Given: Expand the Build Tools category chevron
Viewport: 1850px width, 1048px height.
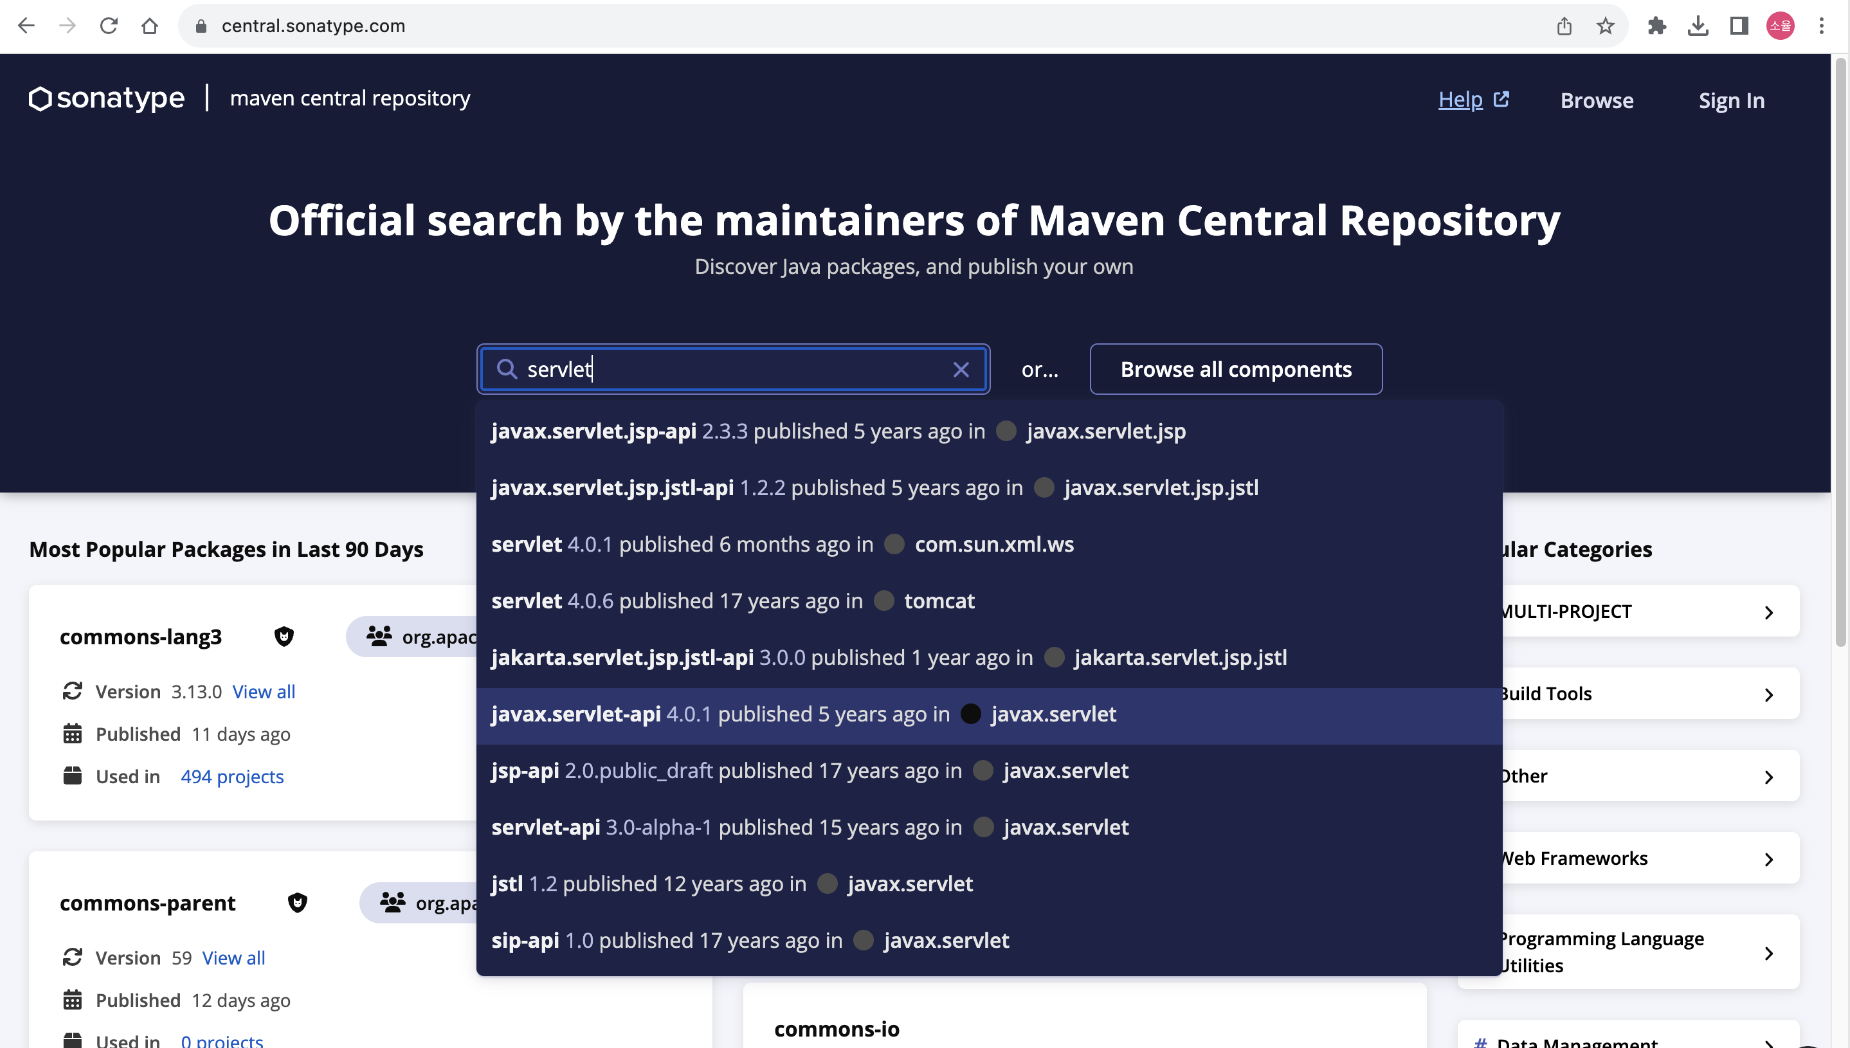Looking at the screenshot, I should point(1768,694).
